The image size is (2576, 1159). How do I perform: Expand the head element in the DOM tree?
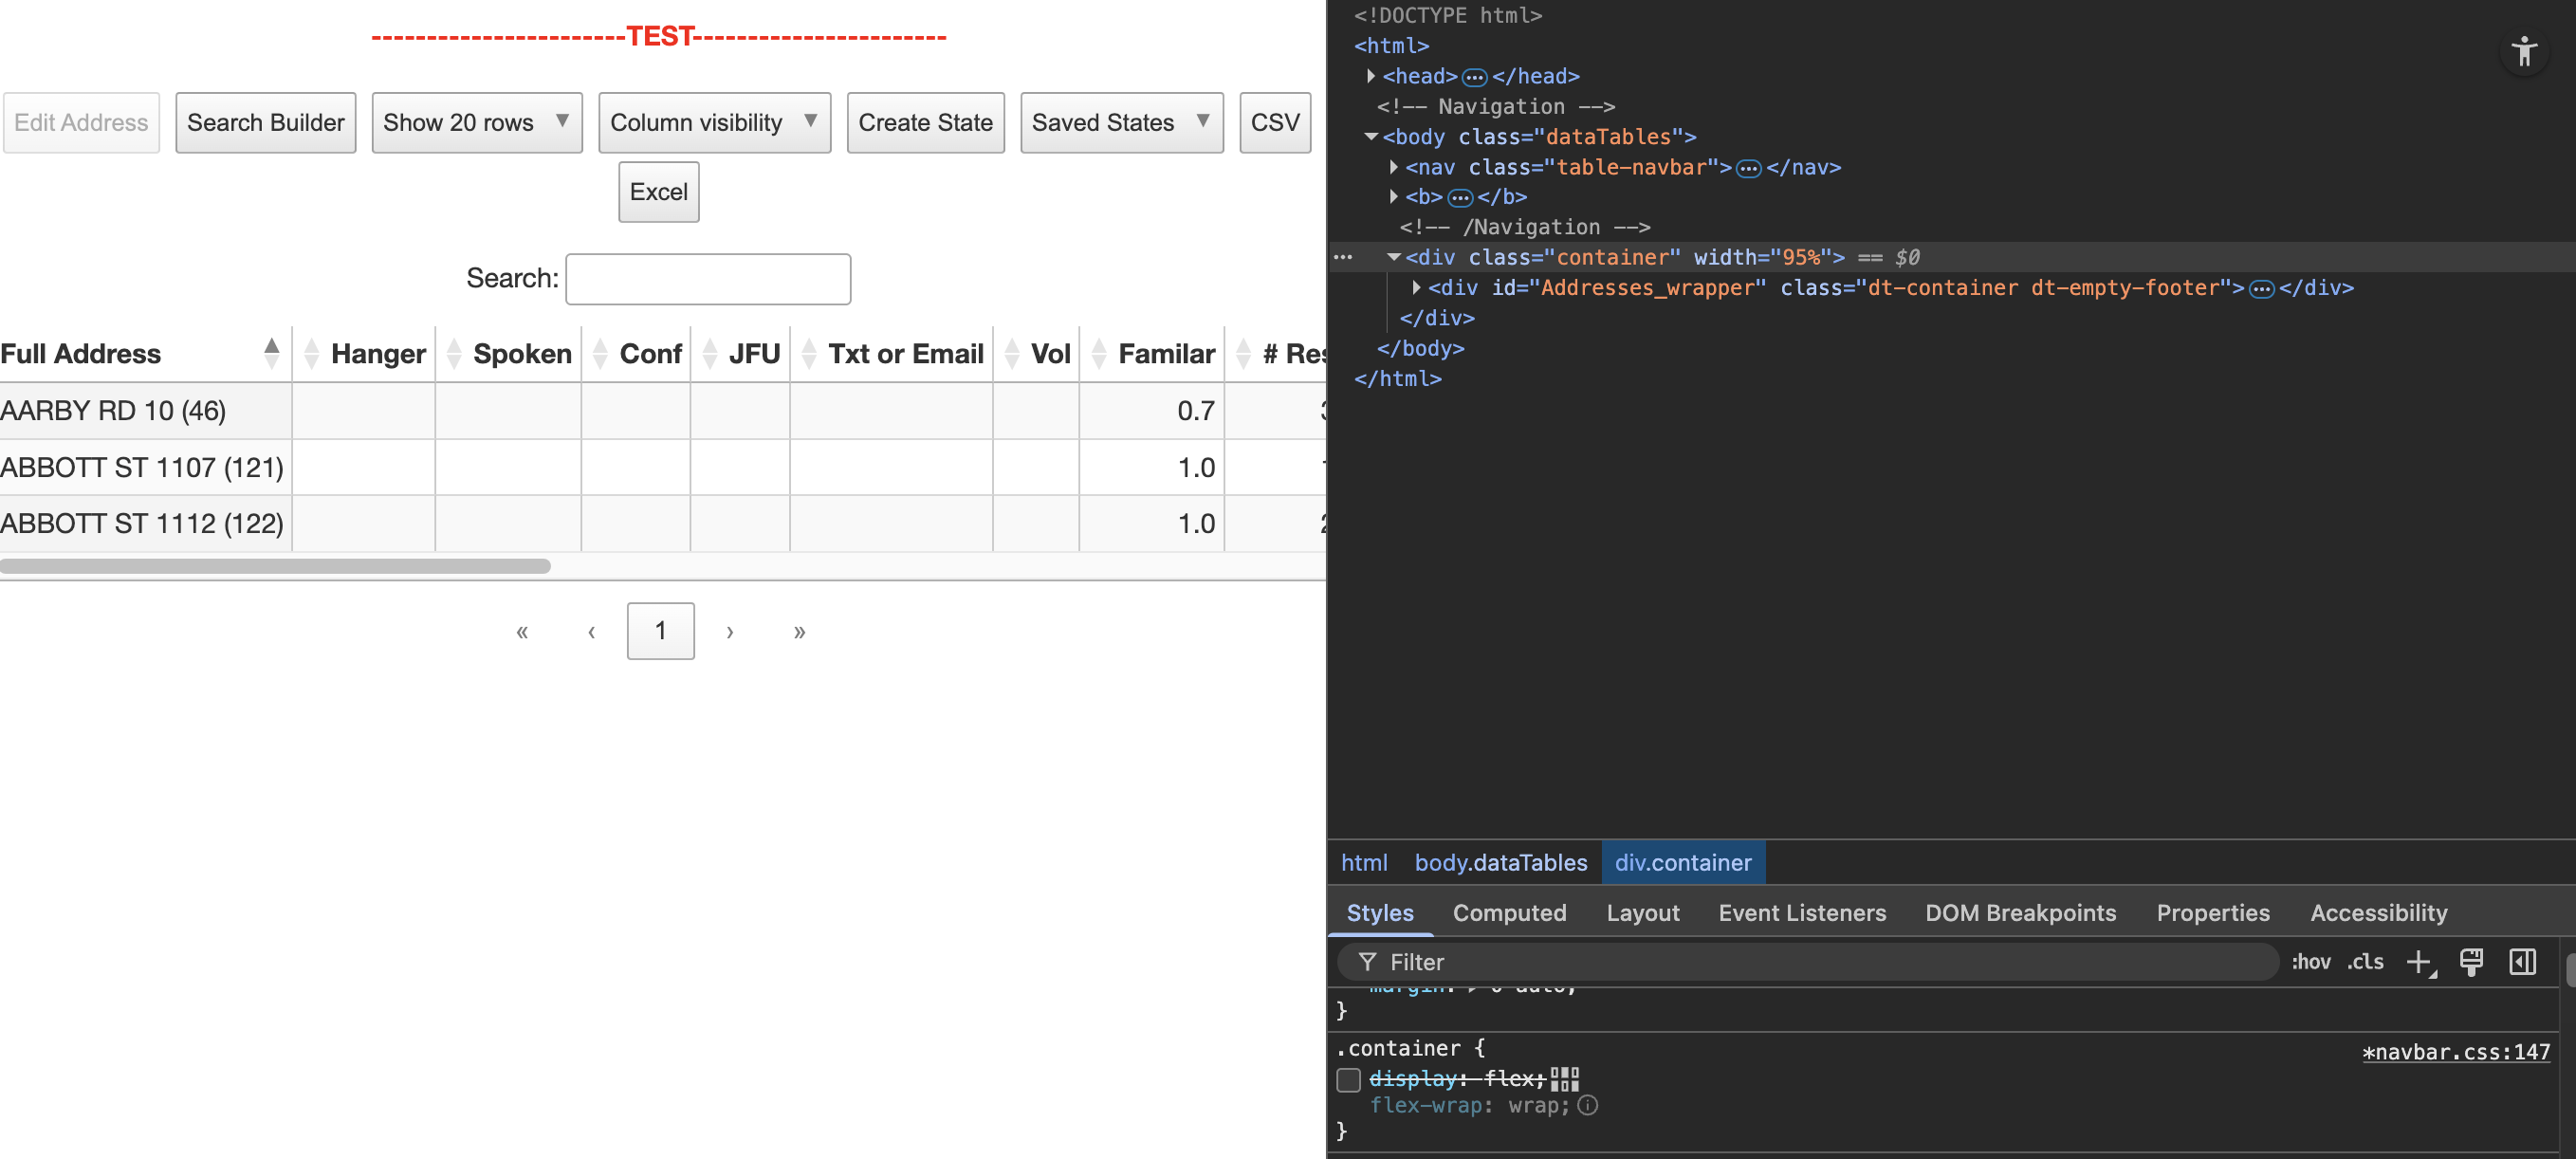coord(1371,77)
